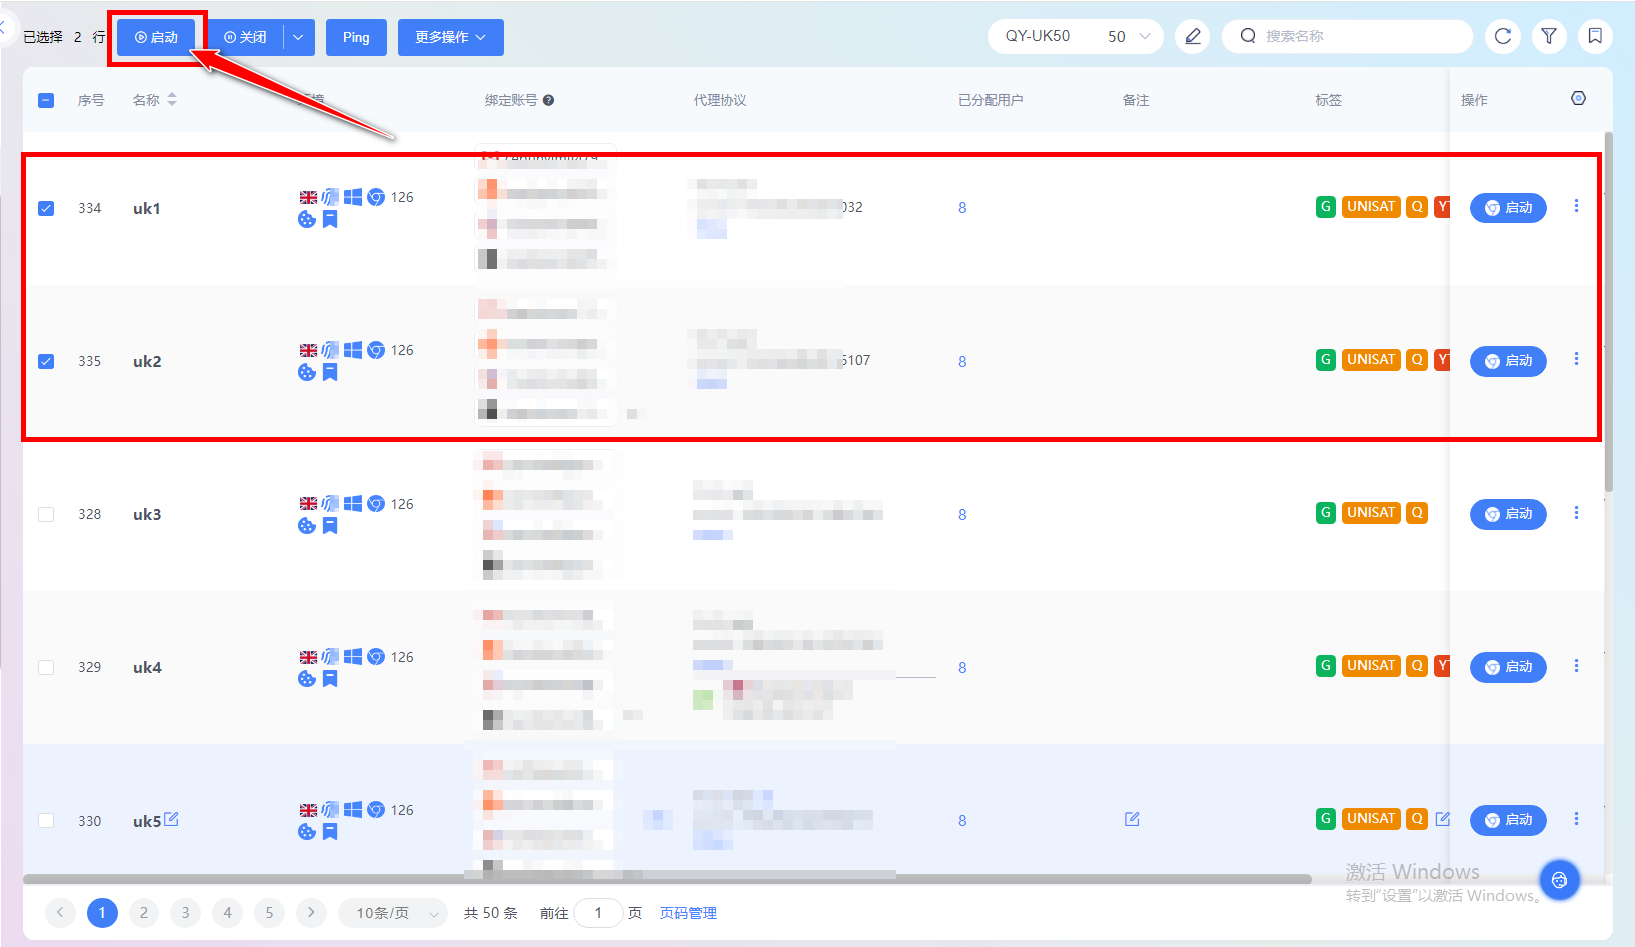The width and height of the screenshot is (1635, 947).
Task: Go to page 3 in pagination
Action: [x=185, y=912]
